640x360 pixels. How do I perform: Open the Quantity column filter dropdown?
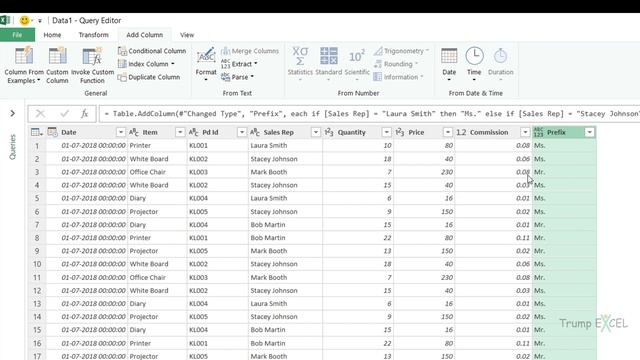pos(387,132)
